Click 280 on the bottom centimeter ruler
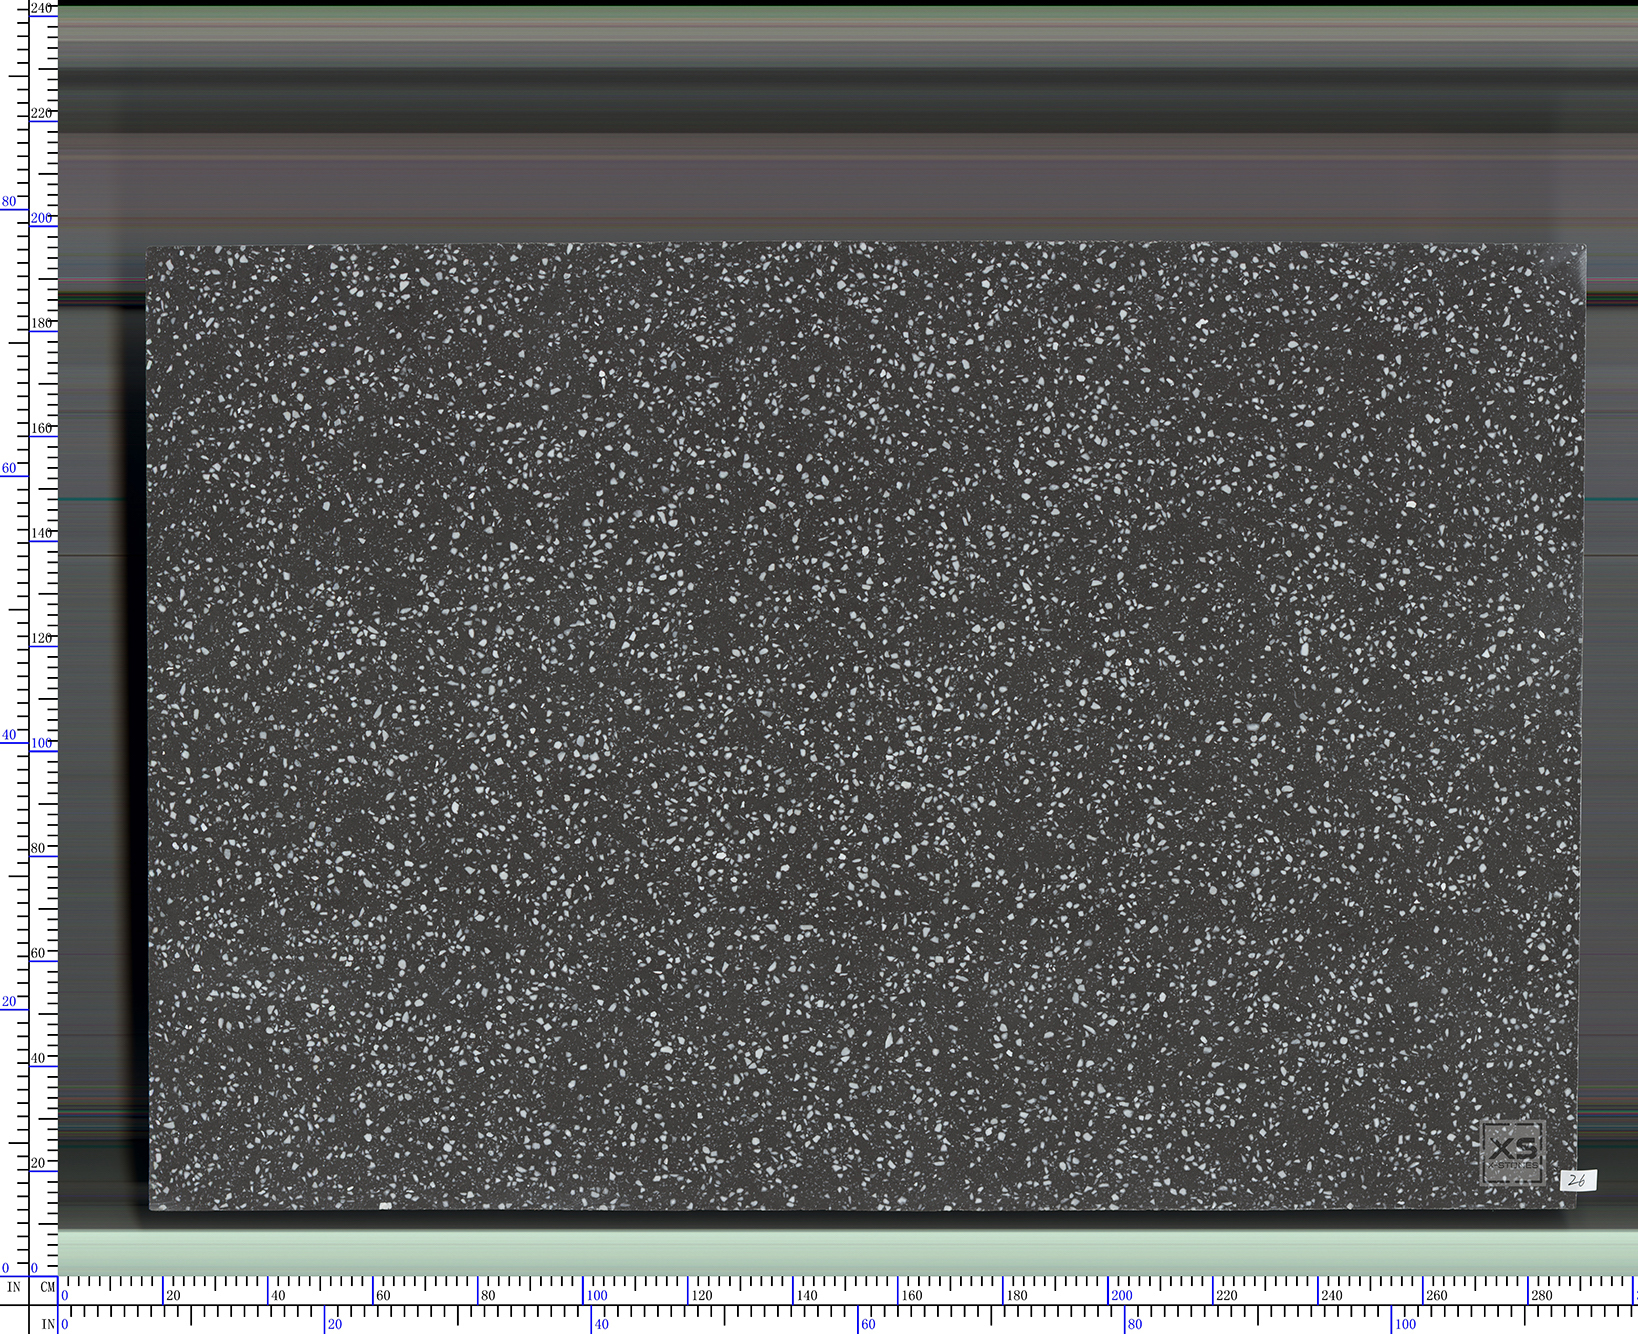 tap(1541, 1296)
